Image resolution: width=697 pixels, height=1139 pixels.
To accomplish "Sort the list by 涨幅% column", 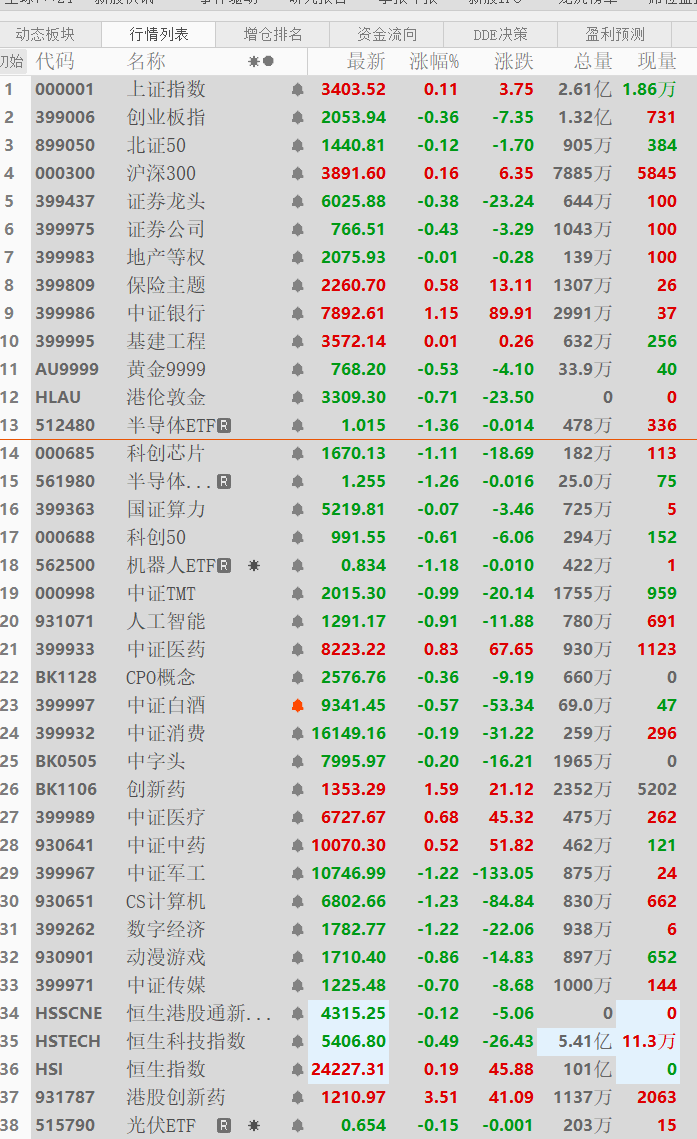I will 434,61.
